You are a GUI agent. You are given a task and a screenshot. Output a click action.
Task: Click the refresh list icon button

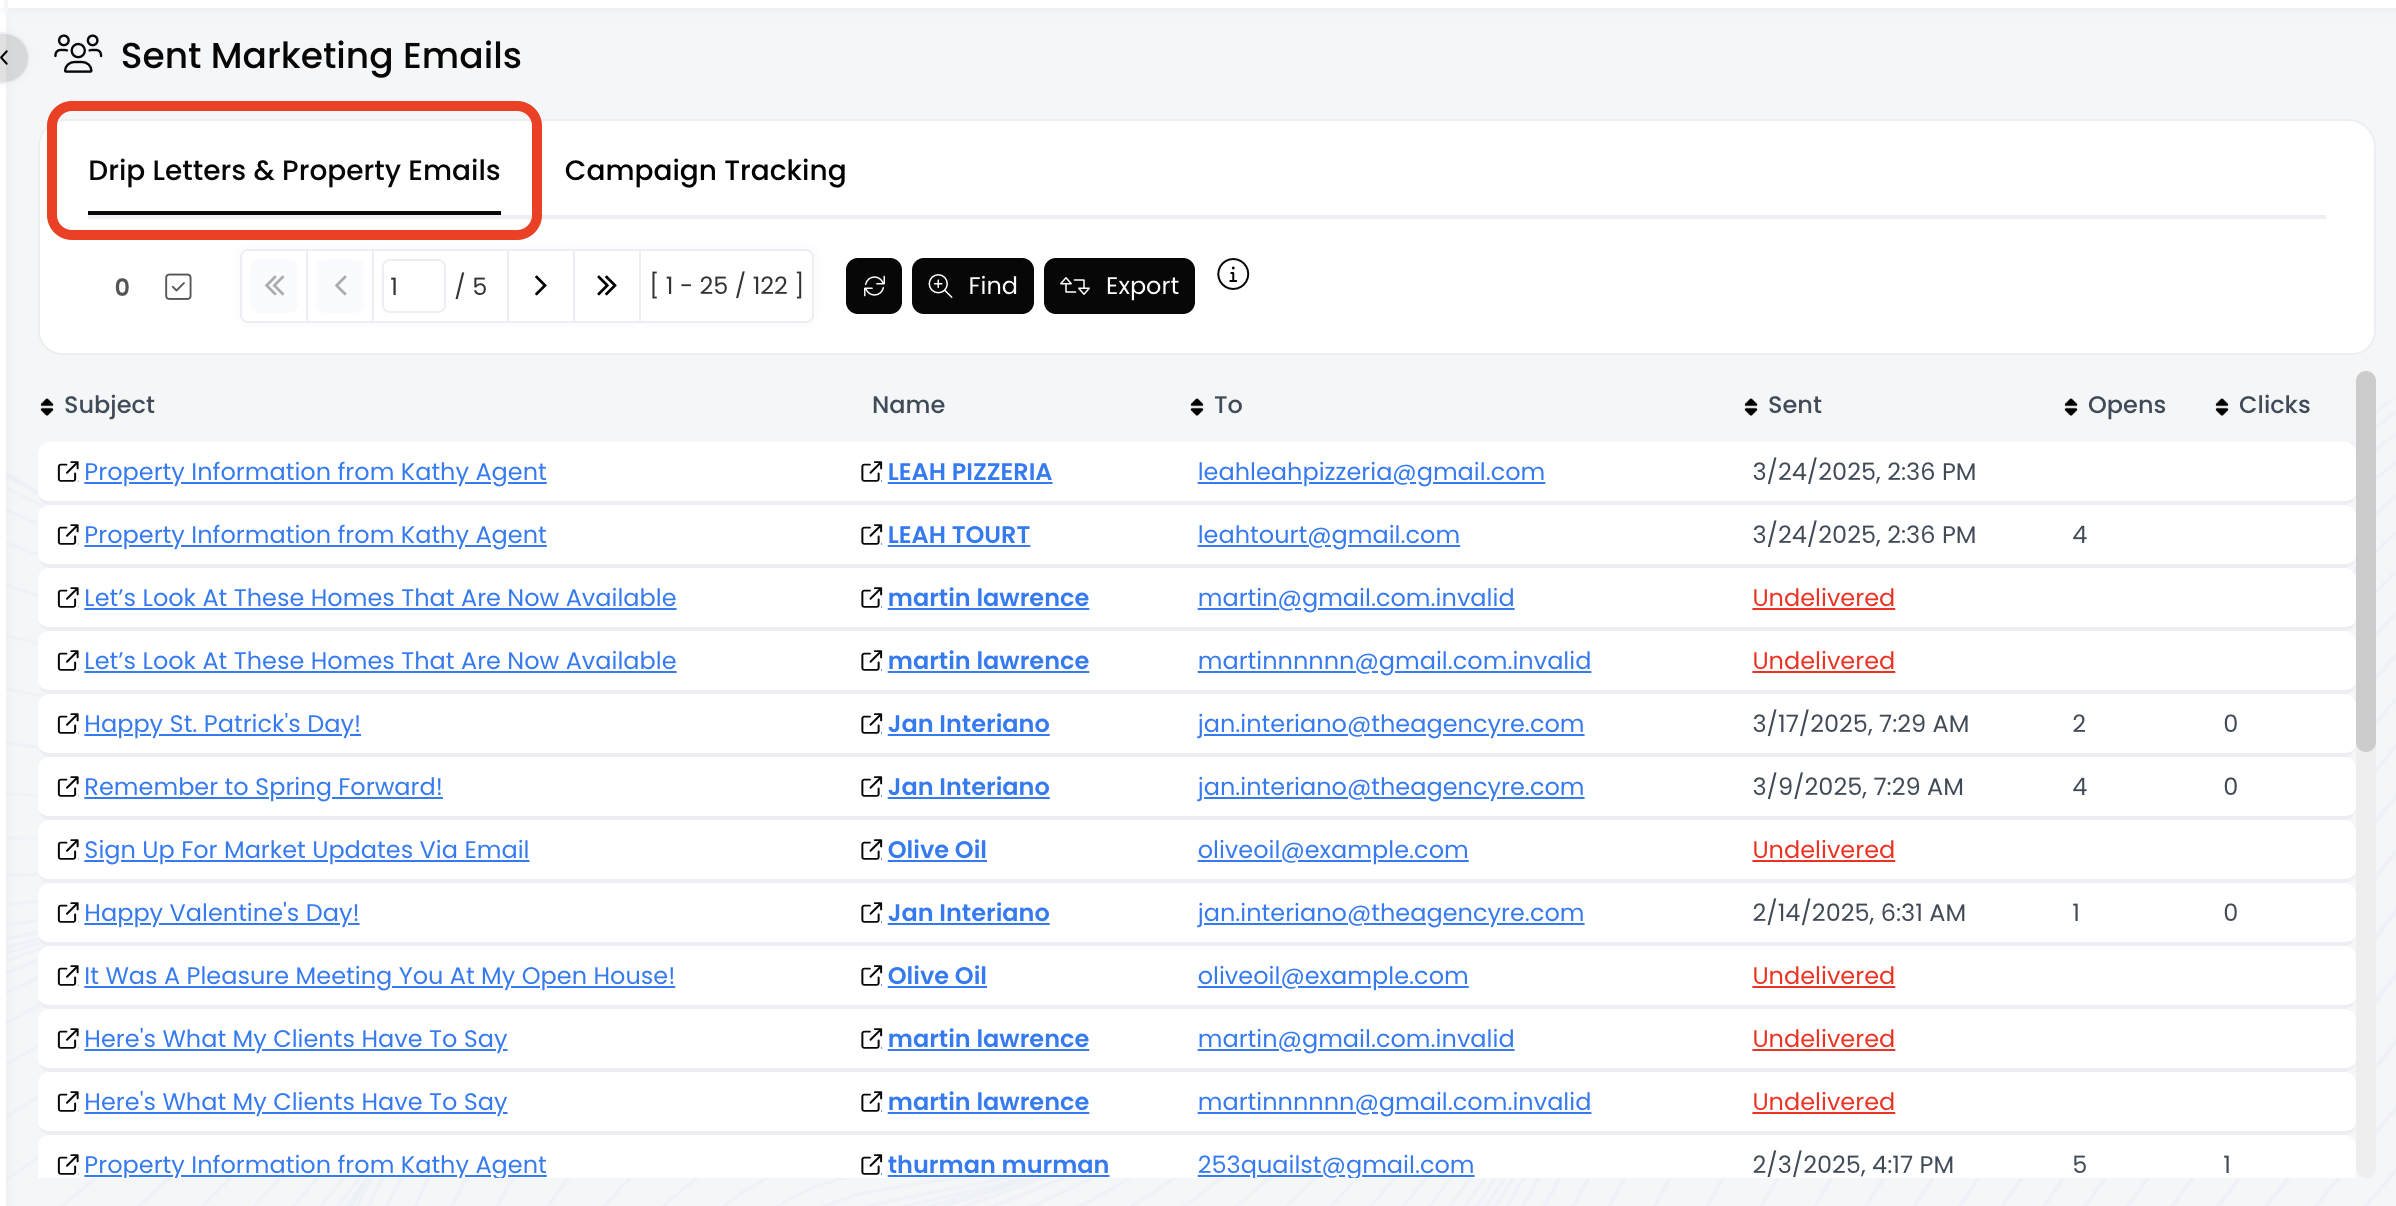(x=873, y=286)
